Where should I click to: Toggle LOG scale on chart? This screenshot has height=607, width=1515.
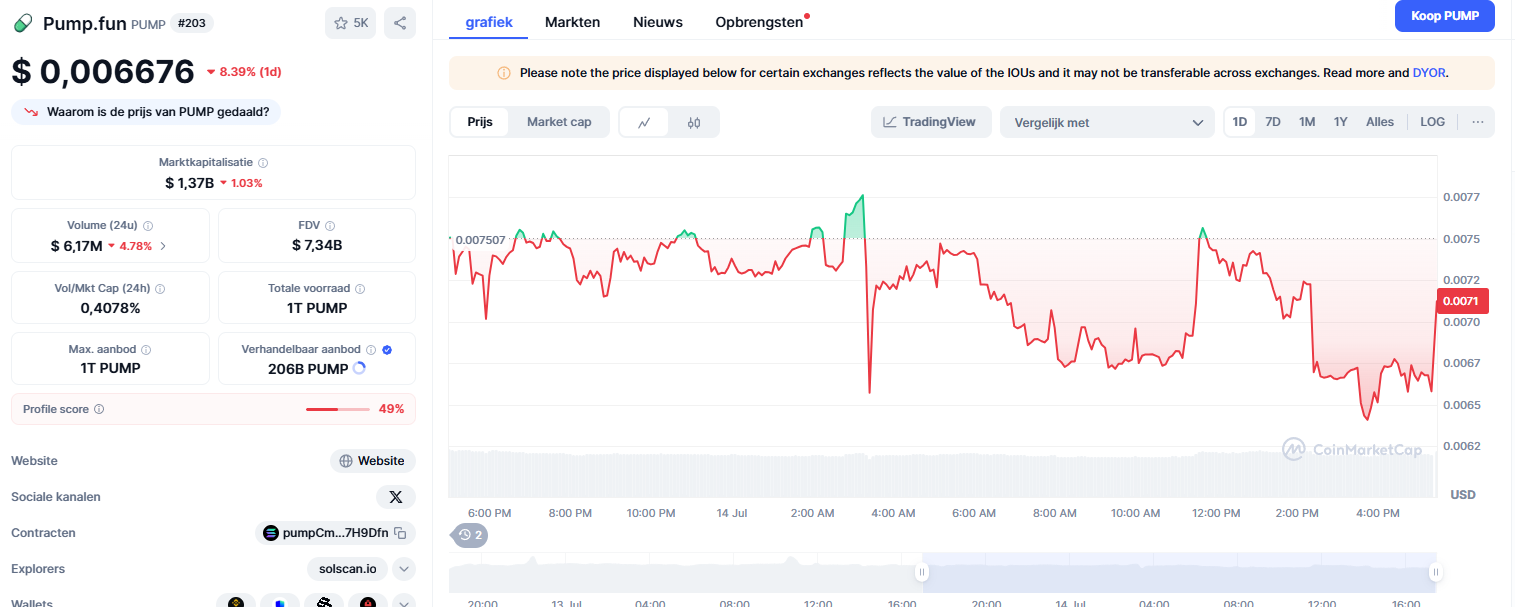pyautogui.click(x=1433, y=122)
